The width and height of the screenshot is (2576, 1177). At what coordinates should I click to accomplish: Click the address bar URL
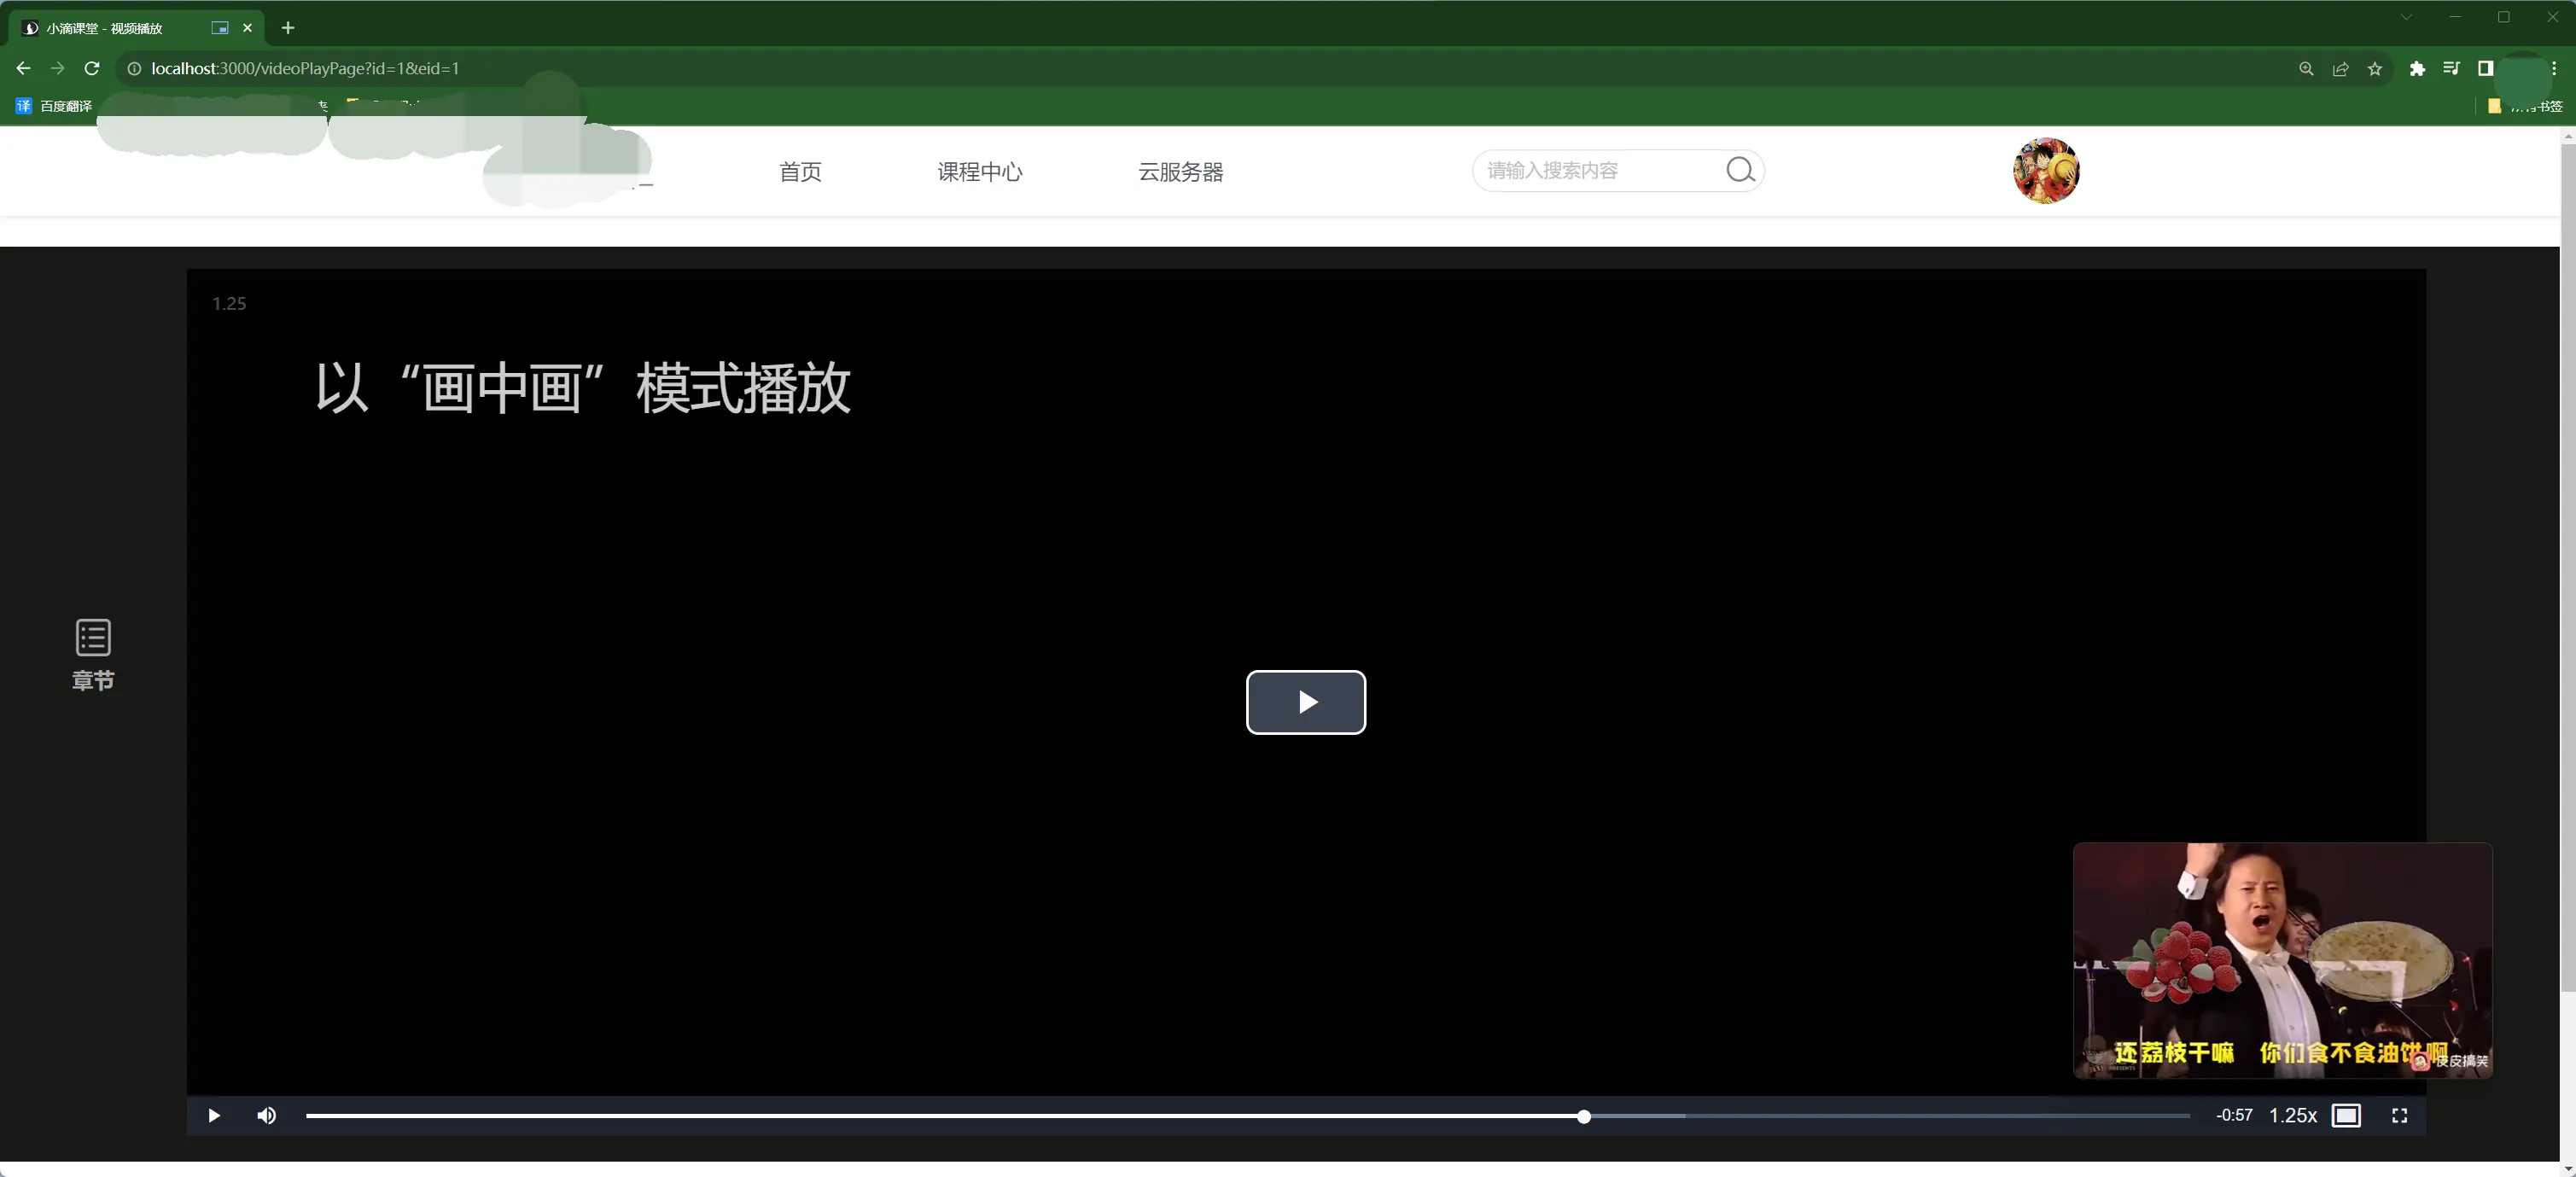(x=305, y=68)
